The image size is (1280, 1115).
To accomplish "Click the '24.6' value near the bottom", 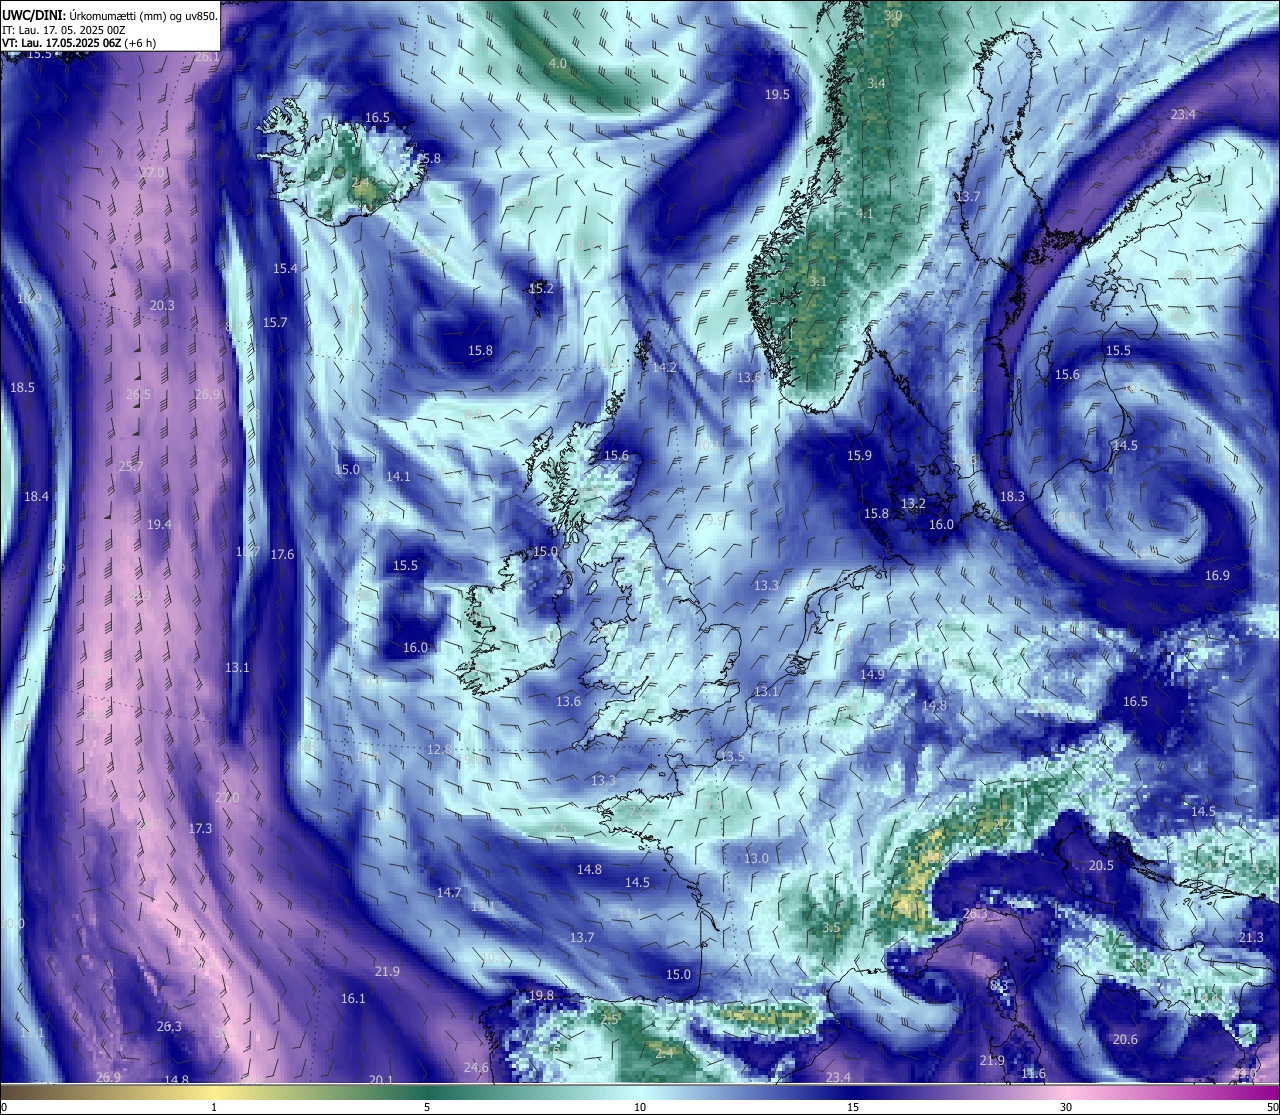I will click(476, 1067).
